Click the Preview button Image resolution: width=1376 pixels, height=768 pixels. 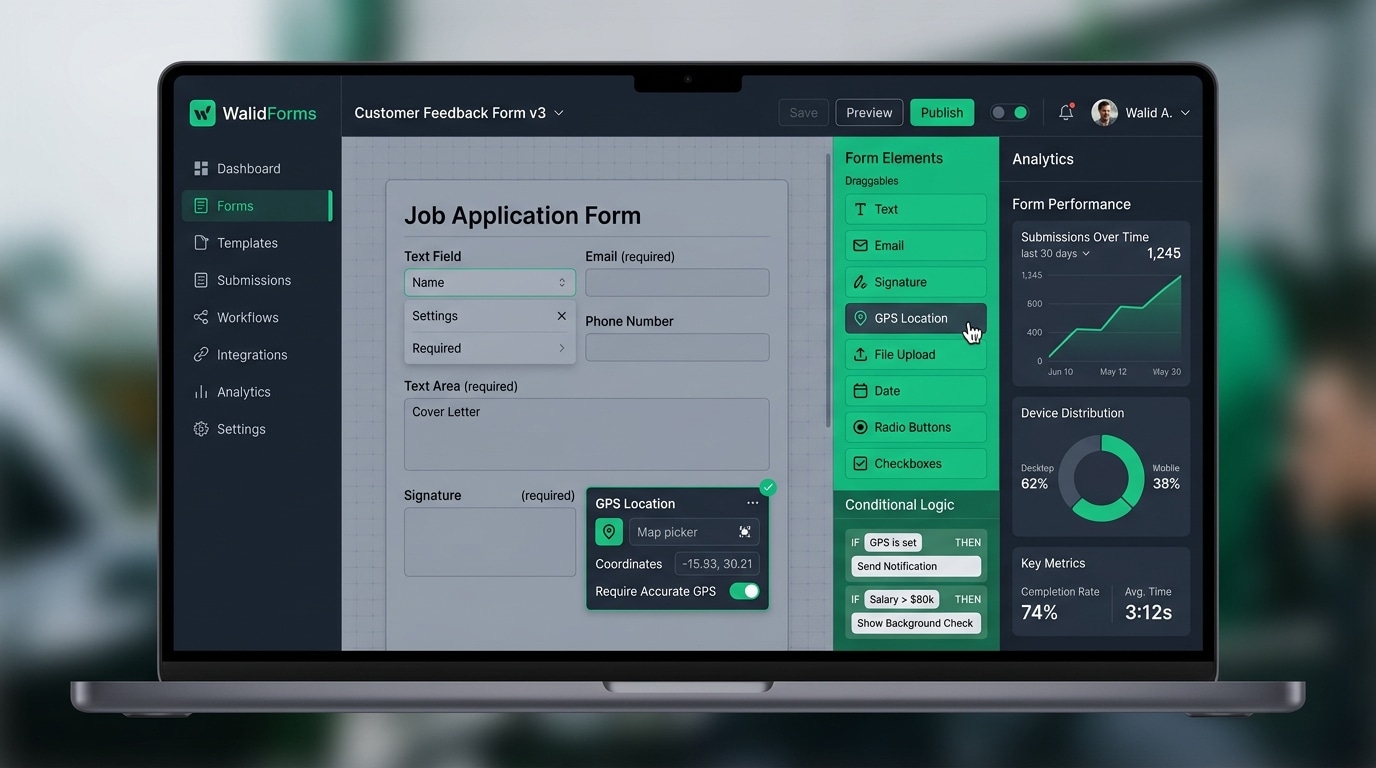[x=869, y=113]
